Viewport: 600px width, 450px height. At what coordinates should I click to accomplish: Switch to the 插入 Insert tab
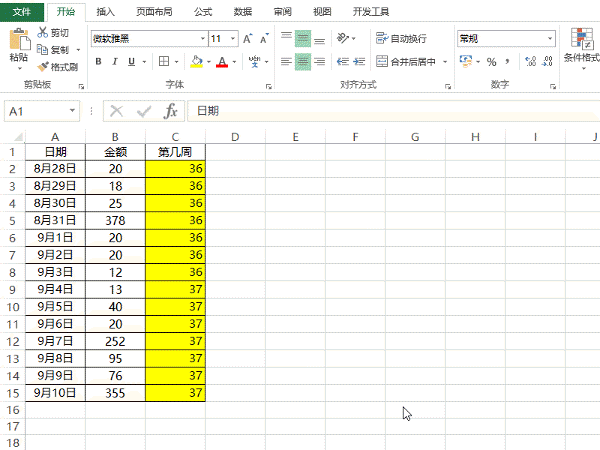pyautogui.click(x=106, y=12)
